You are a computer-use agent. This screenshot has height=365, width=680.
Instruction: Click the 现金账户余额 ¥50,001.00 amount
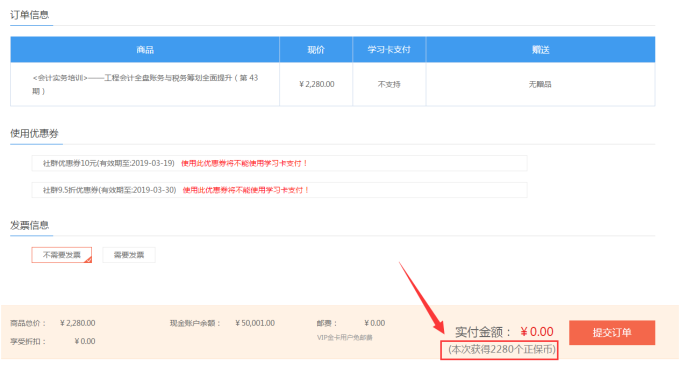[x=255, y=323]
